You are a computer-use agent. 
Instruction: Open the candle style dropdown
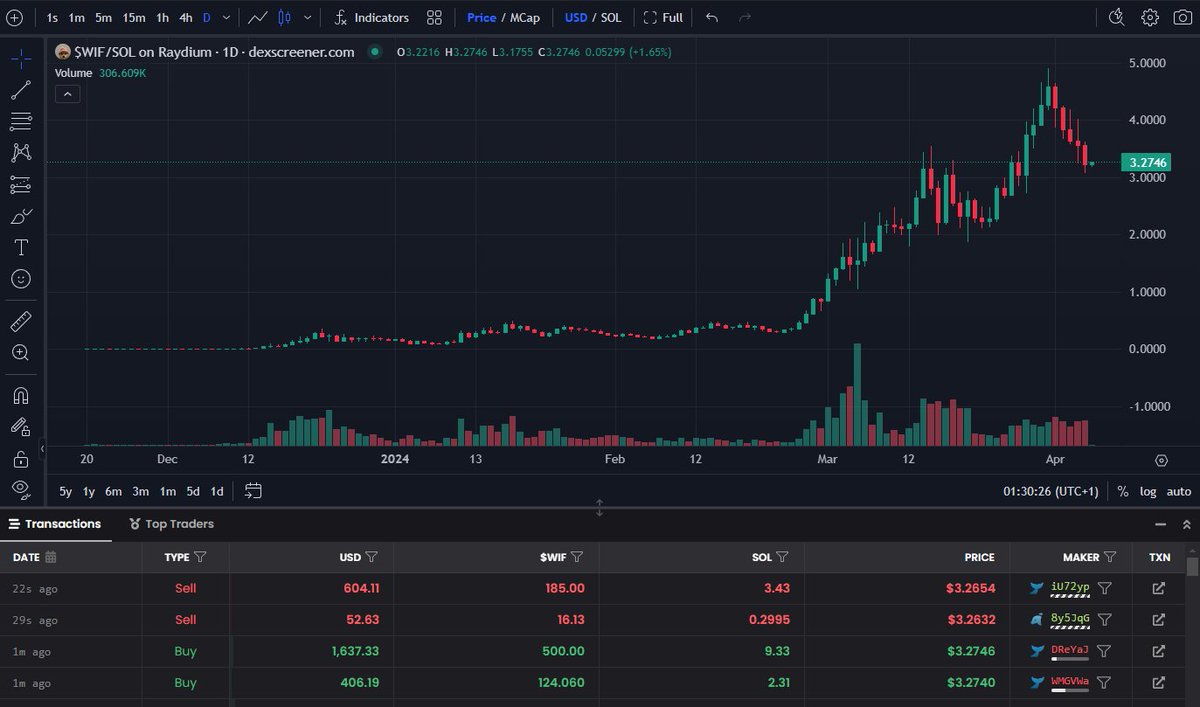pyautogui.click(x=307, y=17)
